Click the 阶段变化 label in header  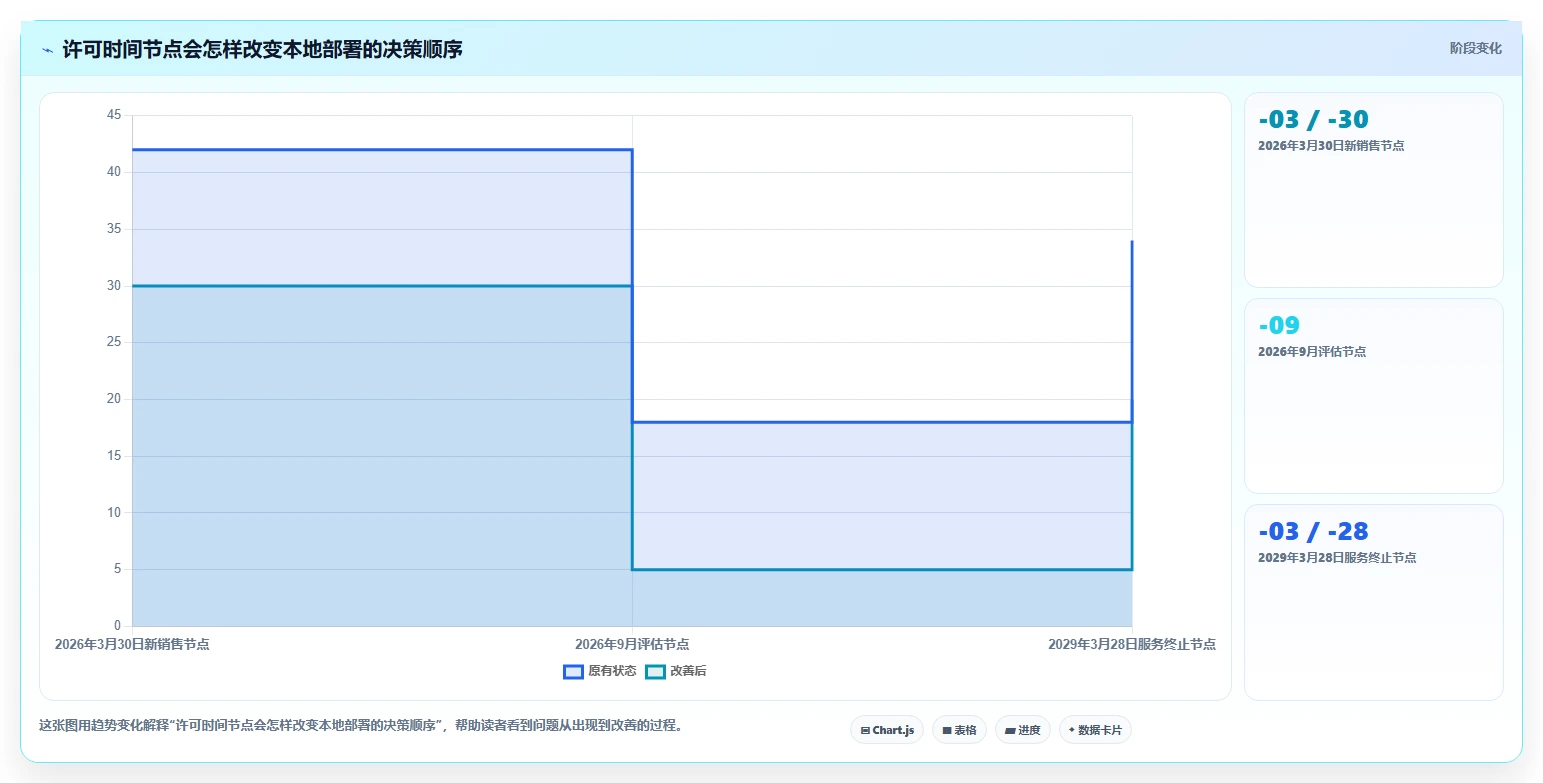click(x=1476, y=48)
